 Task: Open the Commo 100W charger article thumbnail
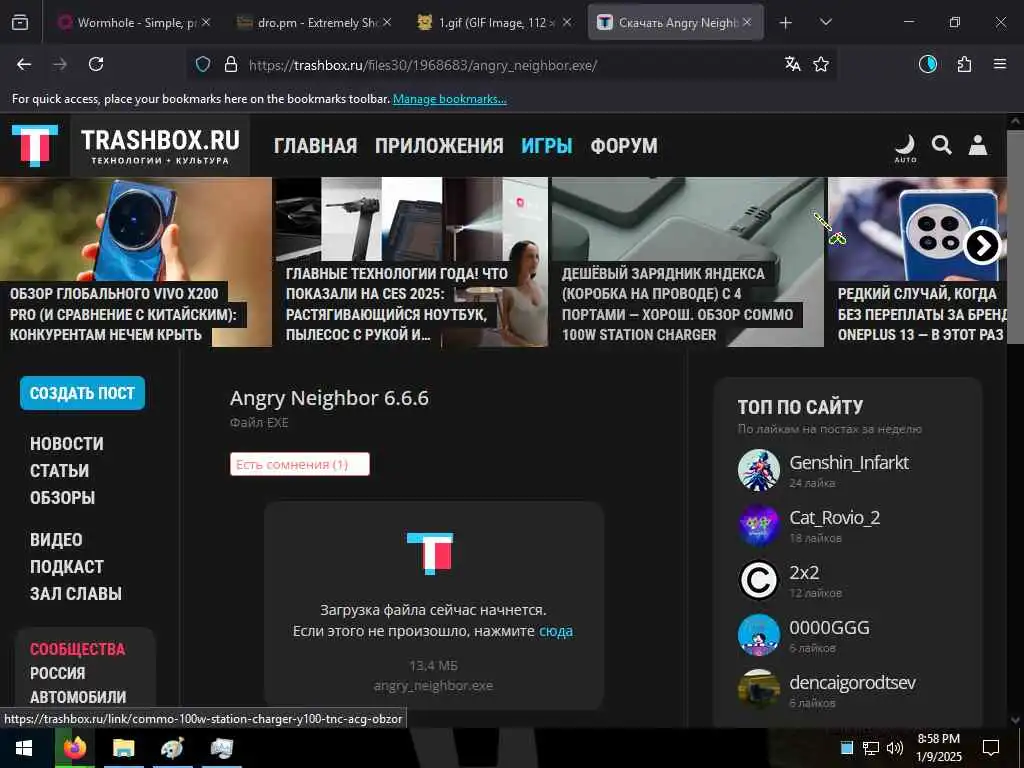pyautogui.click(x=688, y=262)
